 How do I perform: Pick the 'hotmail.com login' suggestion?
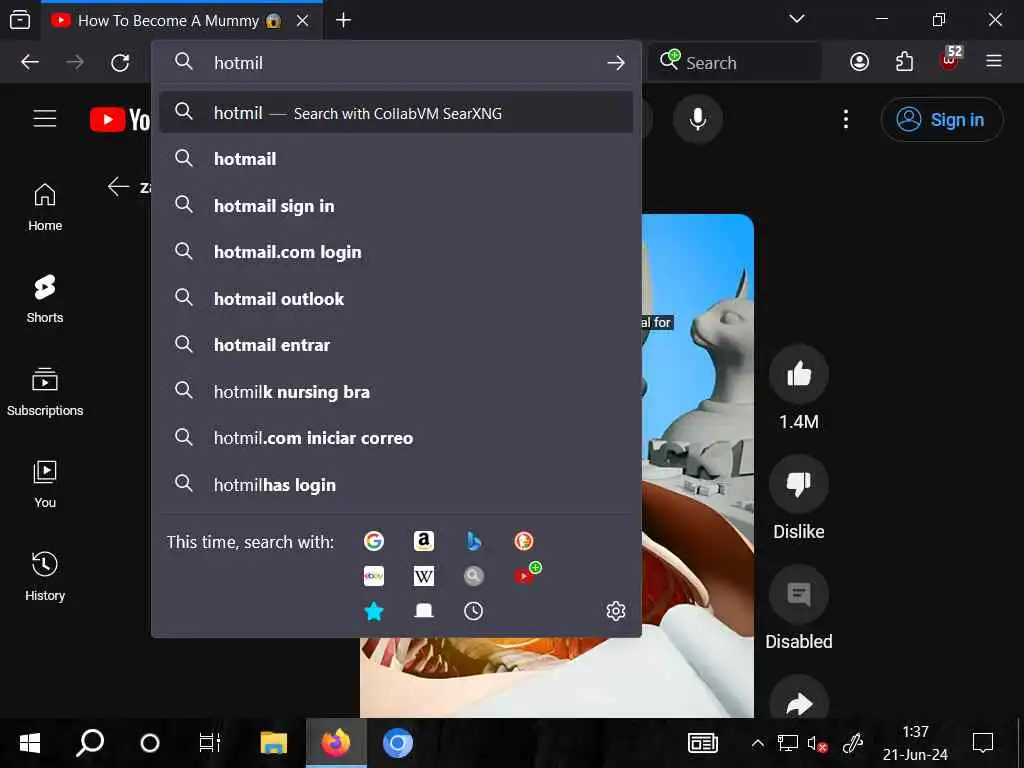tap(396, 252)
